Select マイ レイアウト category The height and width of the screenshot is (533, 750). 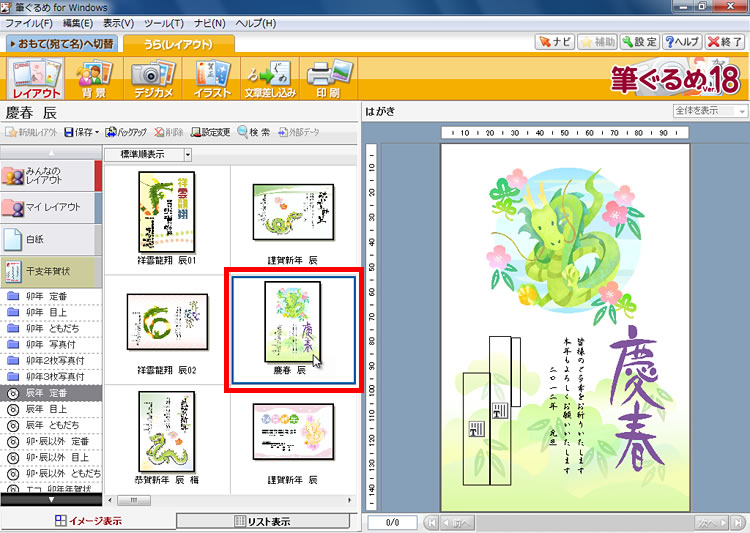tap(51, 208)
